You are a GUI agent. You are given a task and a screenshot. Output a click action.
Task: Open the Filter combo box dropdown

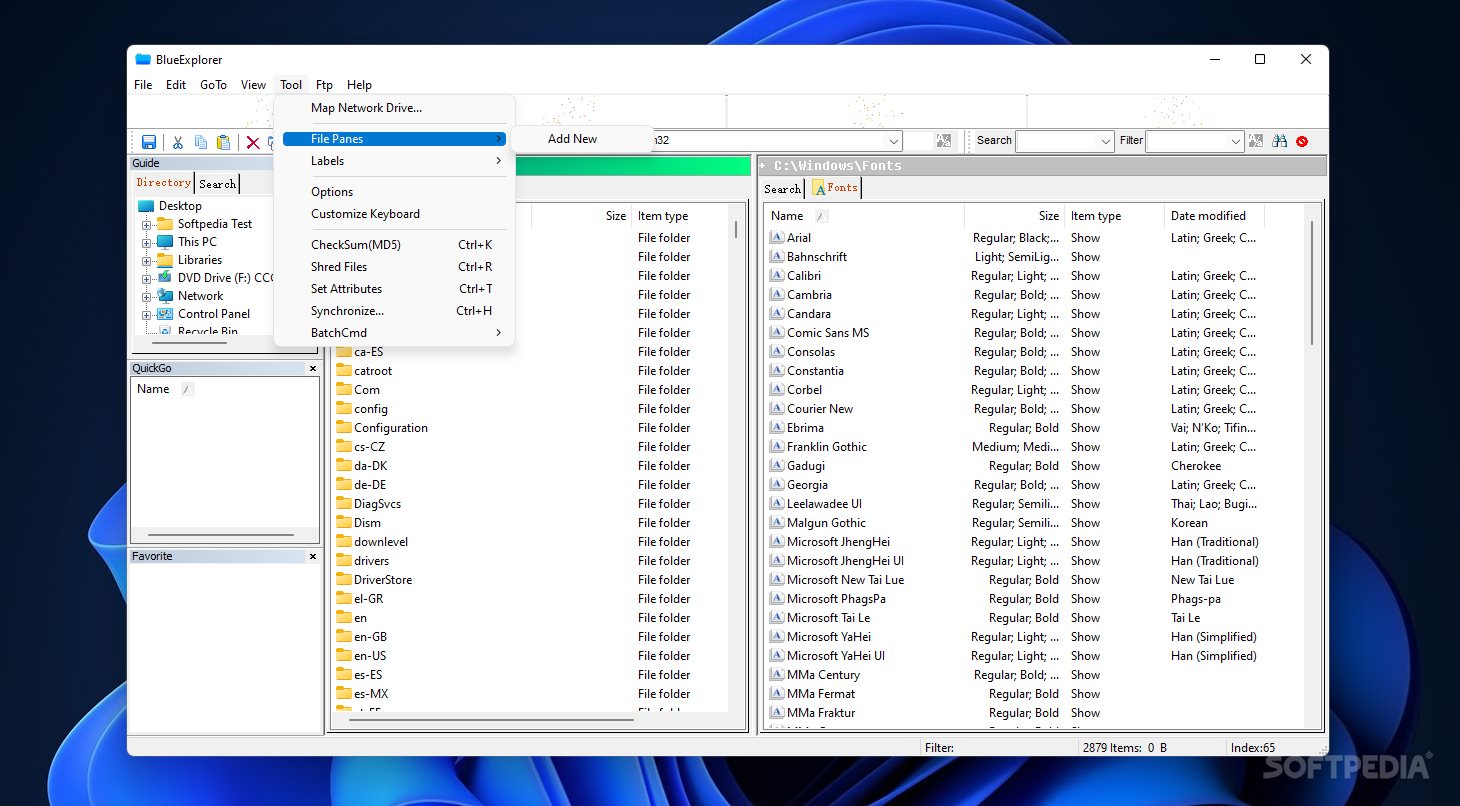[1235, 141]
